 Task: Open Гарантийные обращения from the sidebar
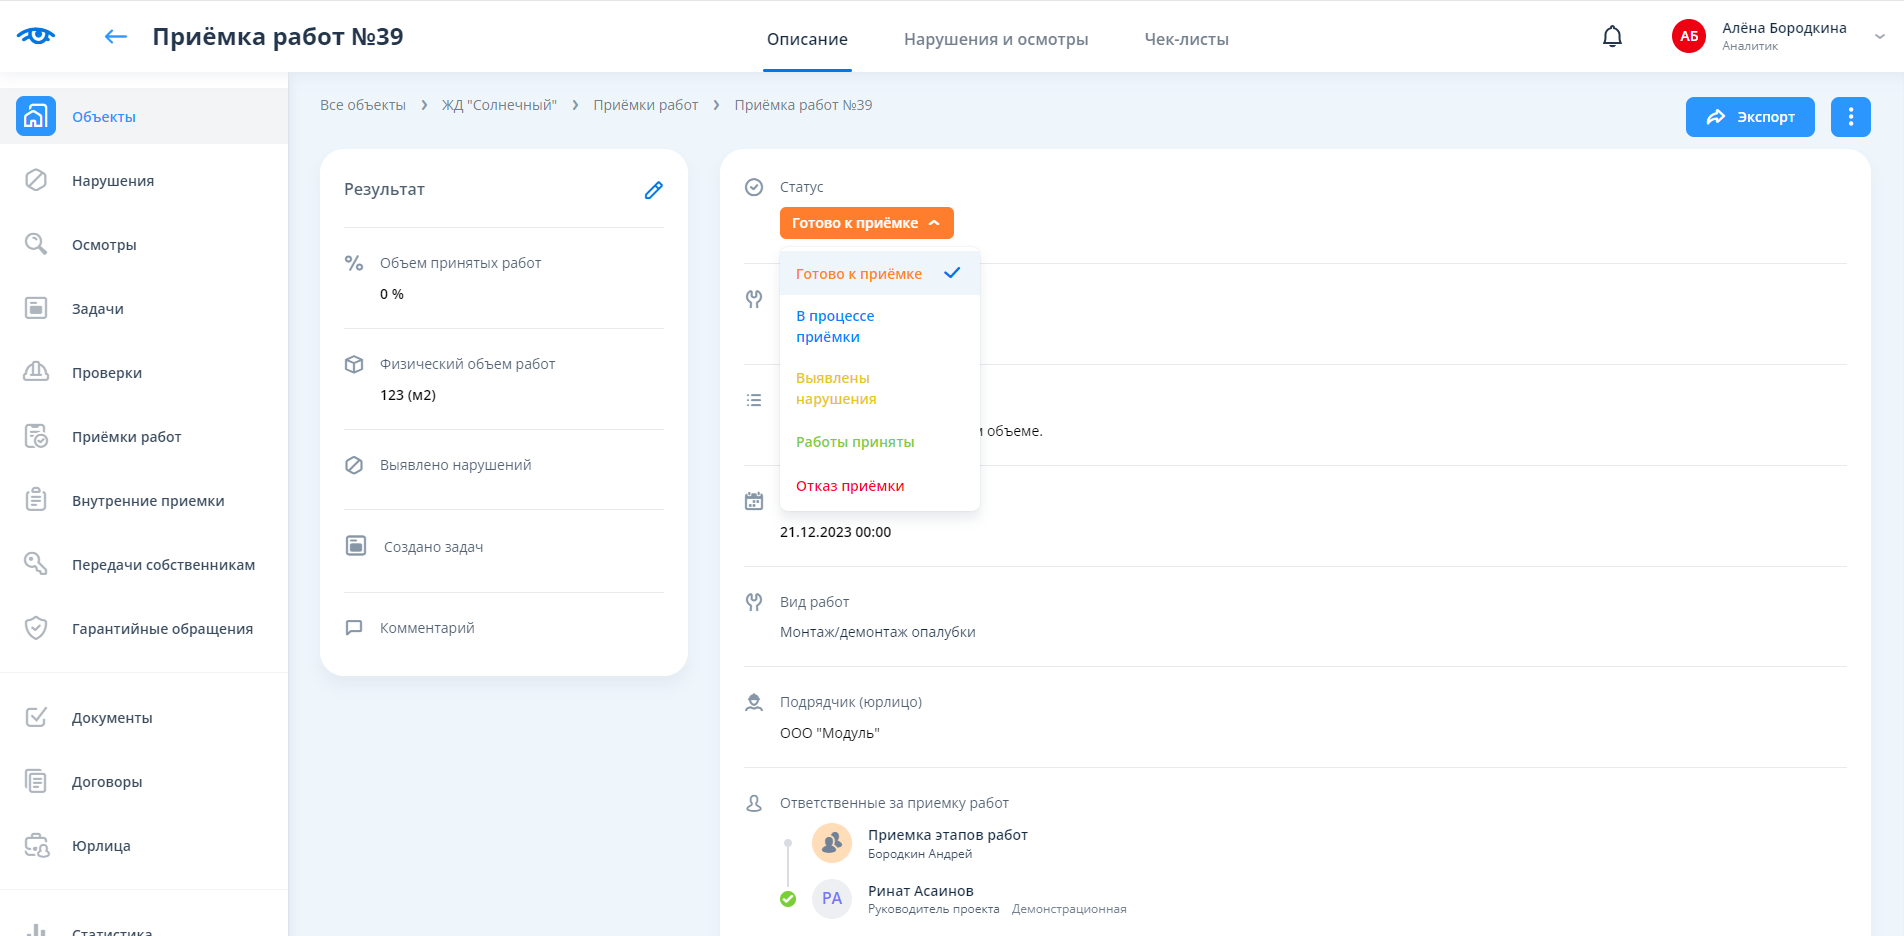[162, 629]
